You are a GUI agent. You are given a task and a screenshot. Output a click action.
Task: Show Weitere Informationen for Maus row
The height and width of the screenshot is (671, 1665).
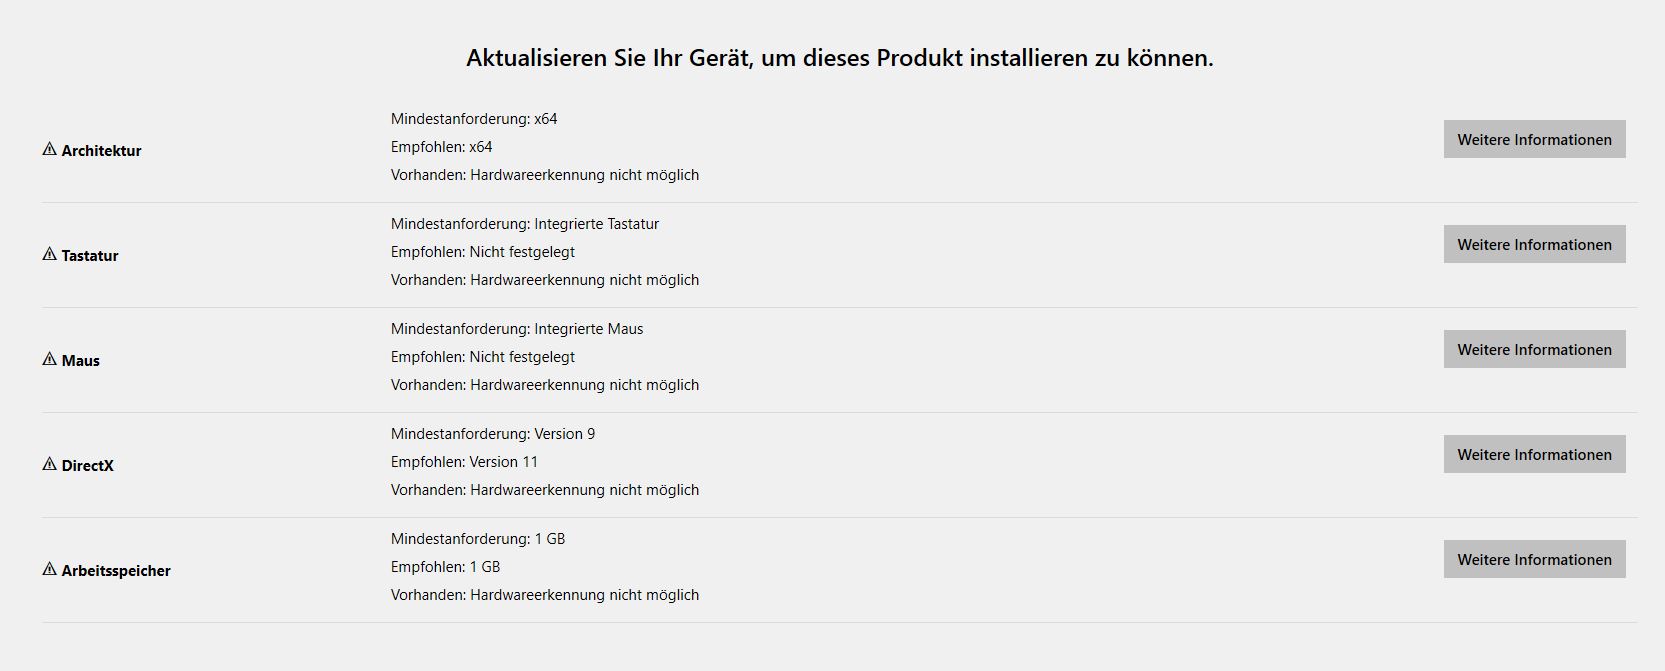[x=1534, y=349]
